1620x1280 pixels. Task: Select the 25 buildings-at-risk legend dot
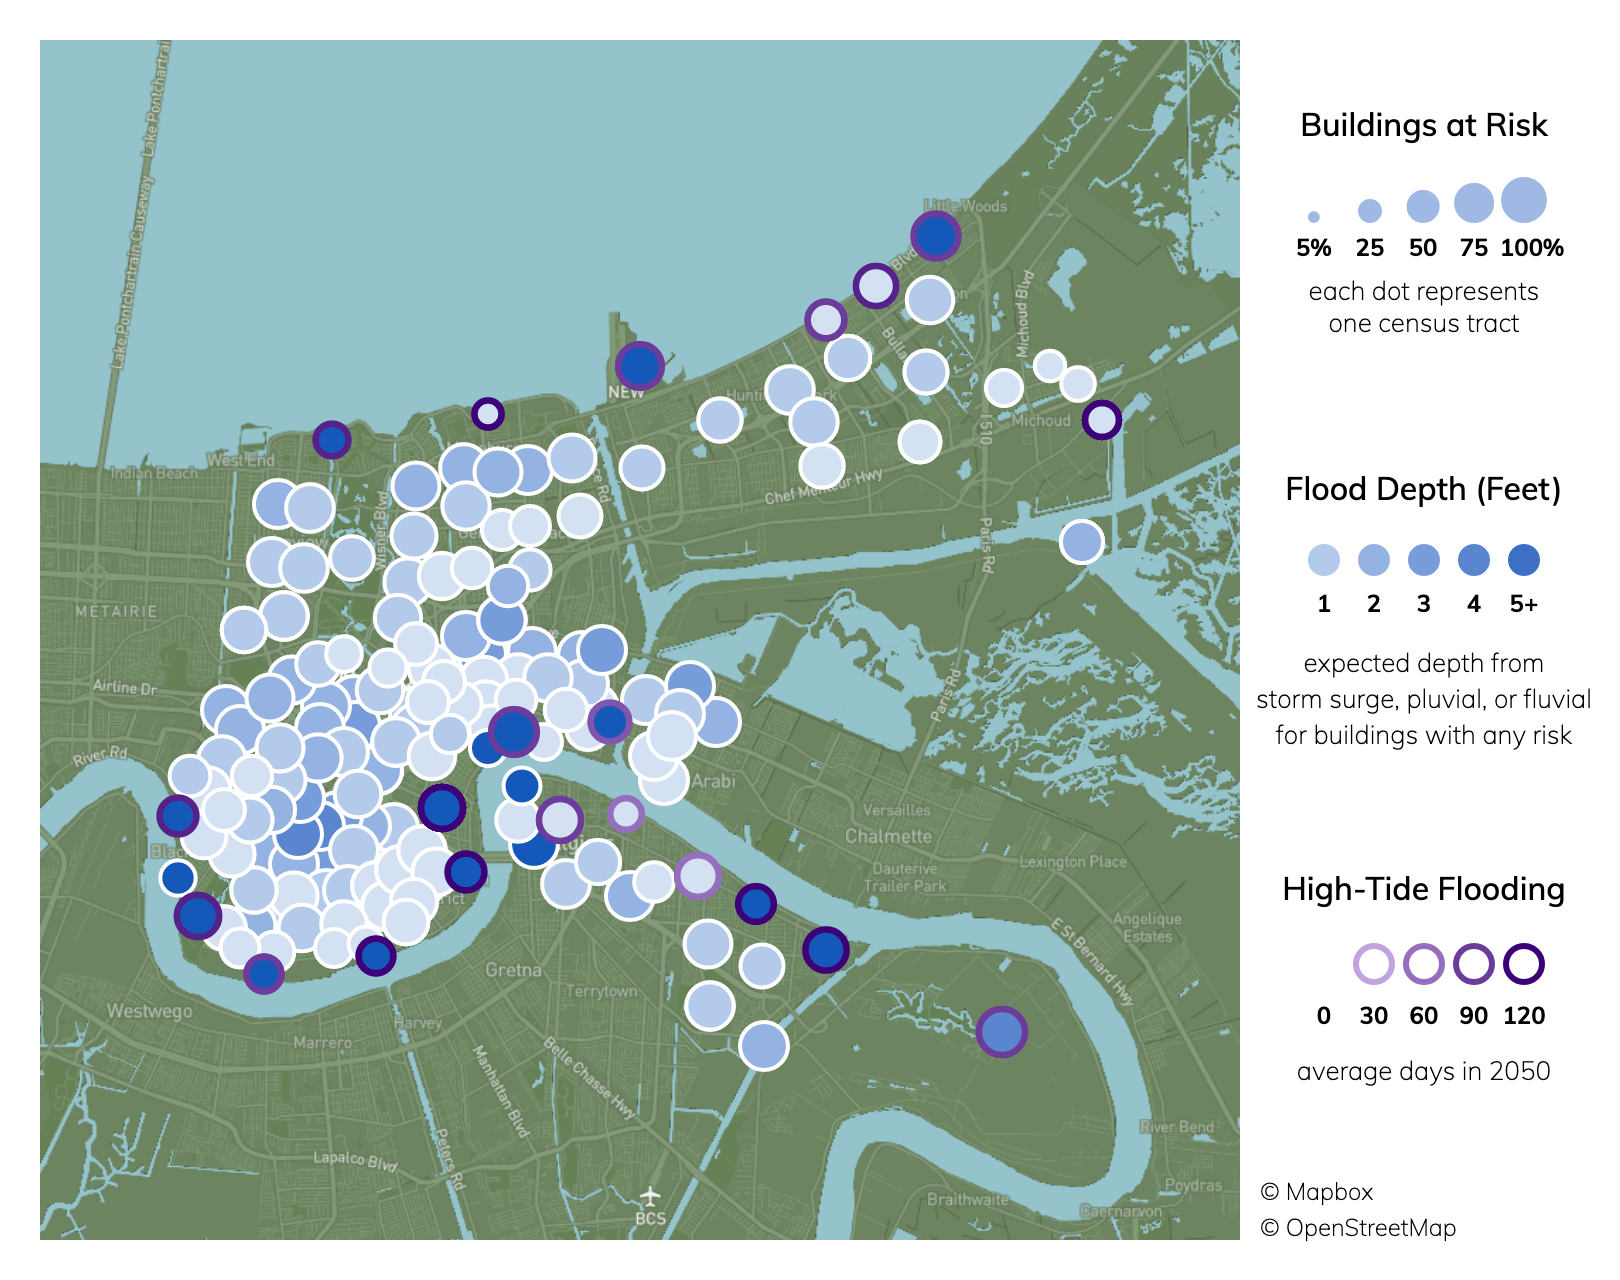[1369, 211]
